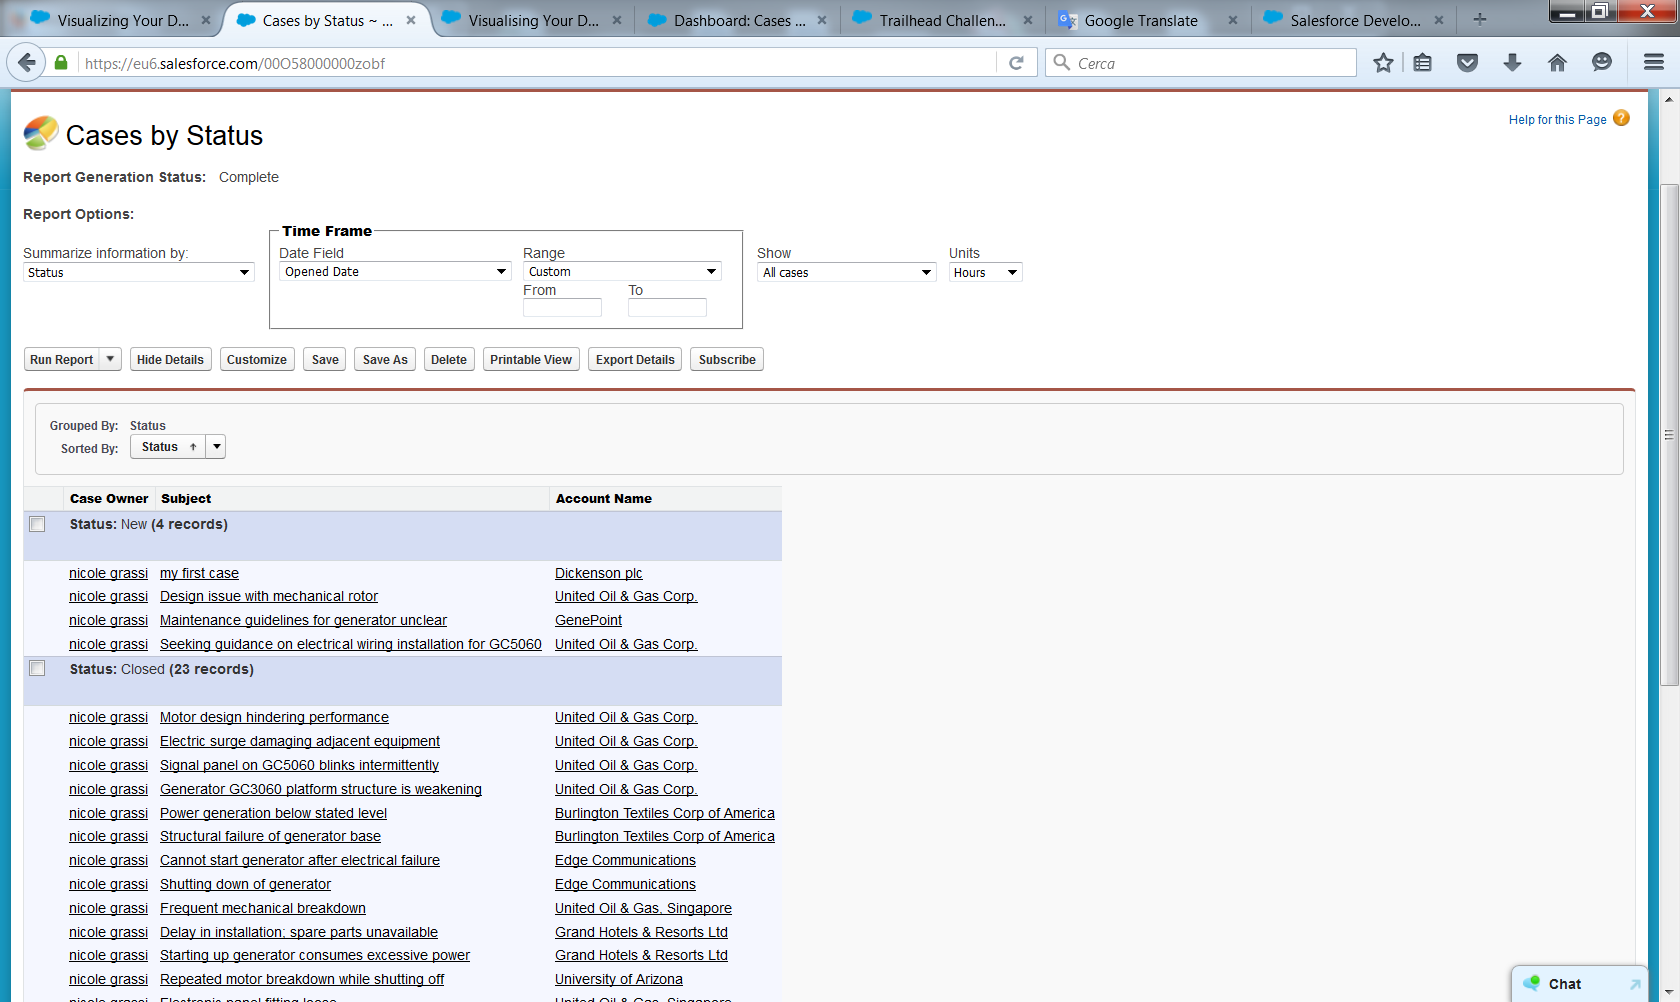Click the Customize button
Screen dimensions: 1680x1002
coord(257,359)
